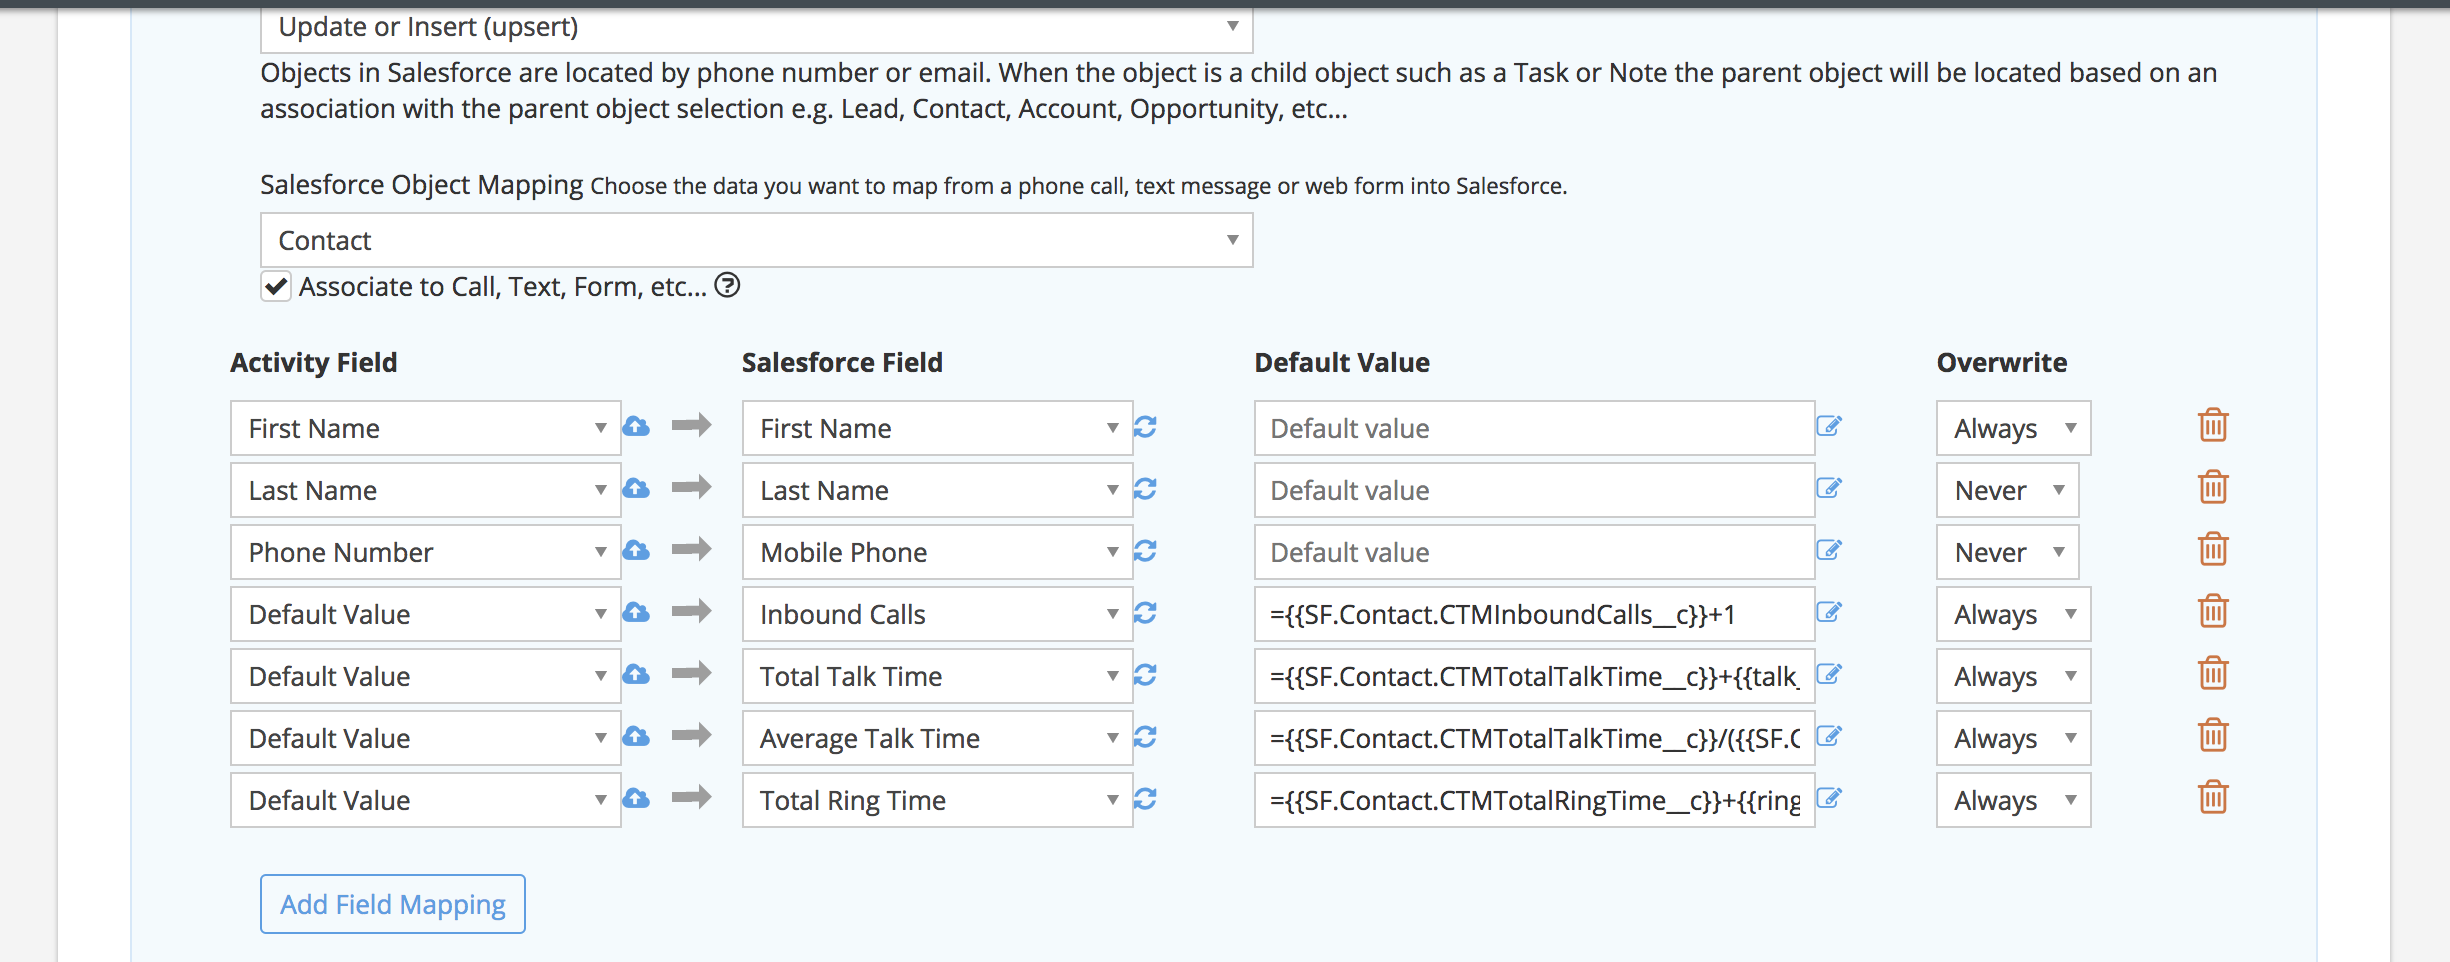Open the Phone Number activity field dropdown
This screenshot has height=962, width=2450.
[x=425, y=553]
